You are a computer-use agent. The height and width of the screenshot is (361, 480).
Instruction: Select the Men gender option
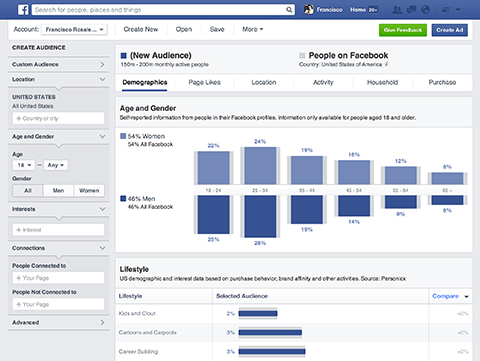58,190
